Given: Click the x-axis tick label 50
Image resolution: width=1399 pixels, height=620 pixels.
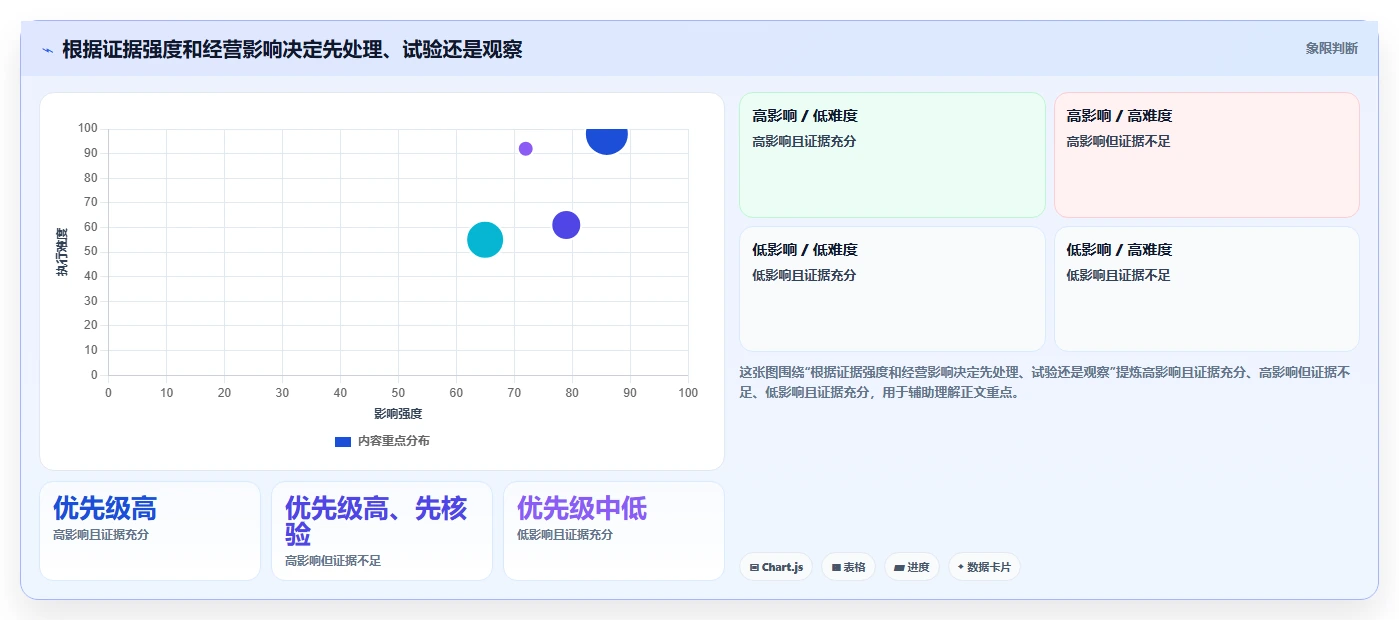Looking at the screenshot, I should [398, 393].
